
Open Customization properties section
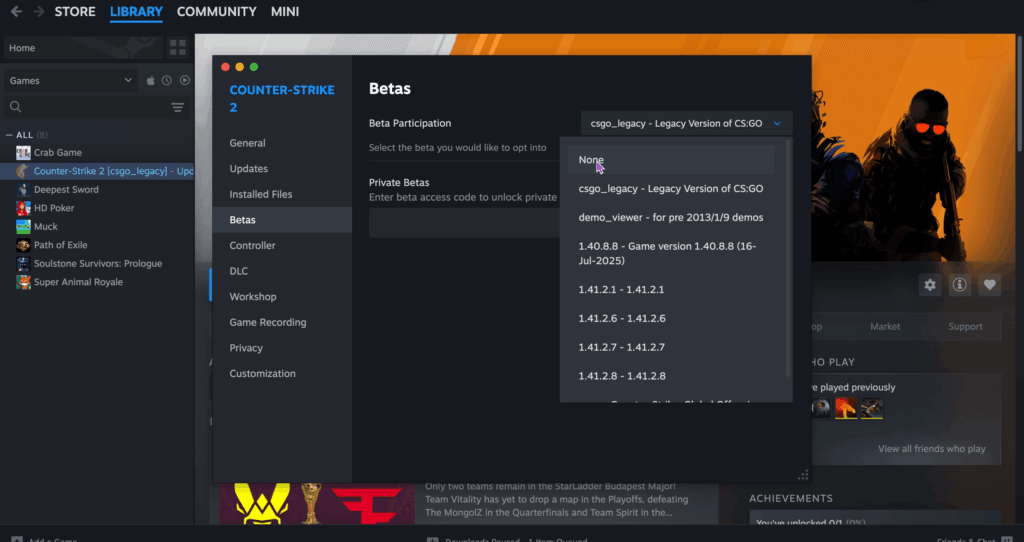click(282, 374)
